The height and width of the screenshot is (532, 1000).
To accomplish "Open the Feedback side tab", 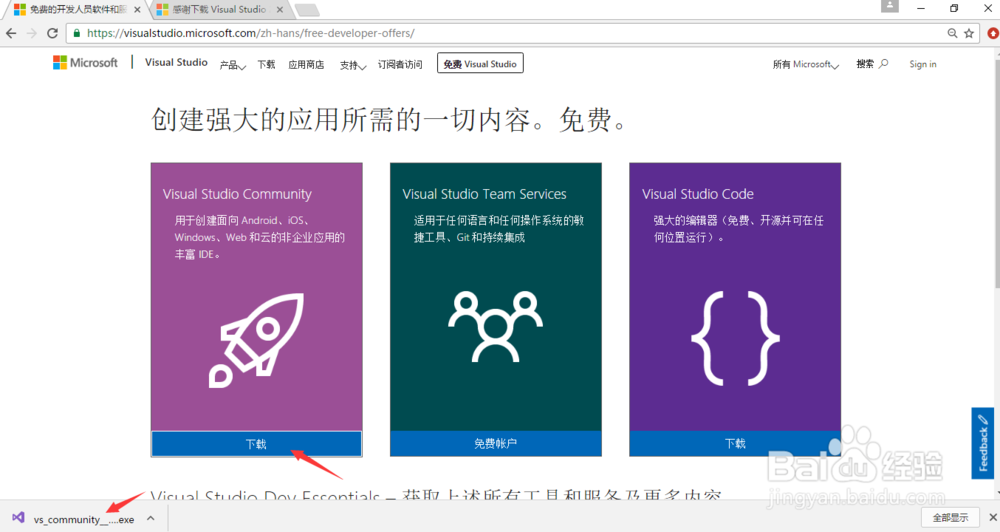I will pos(983,443).
